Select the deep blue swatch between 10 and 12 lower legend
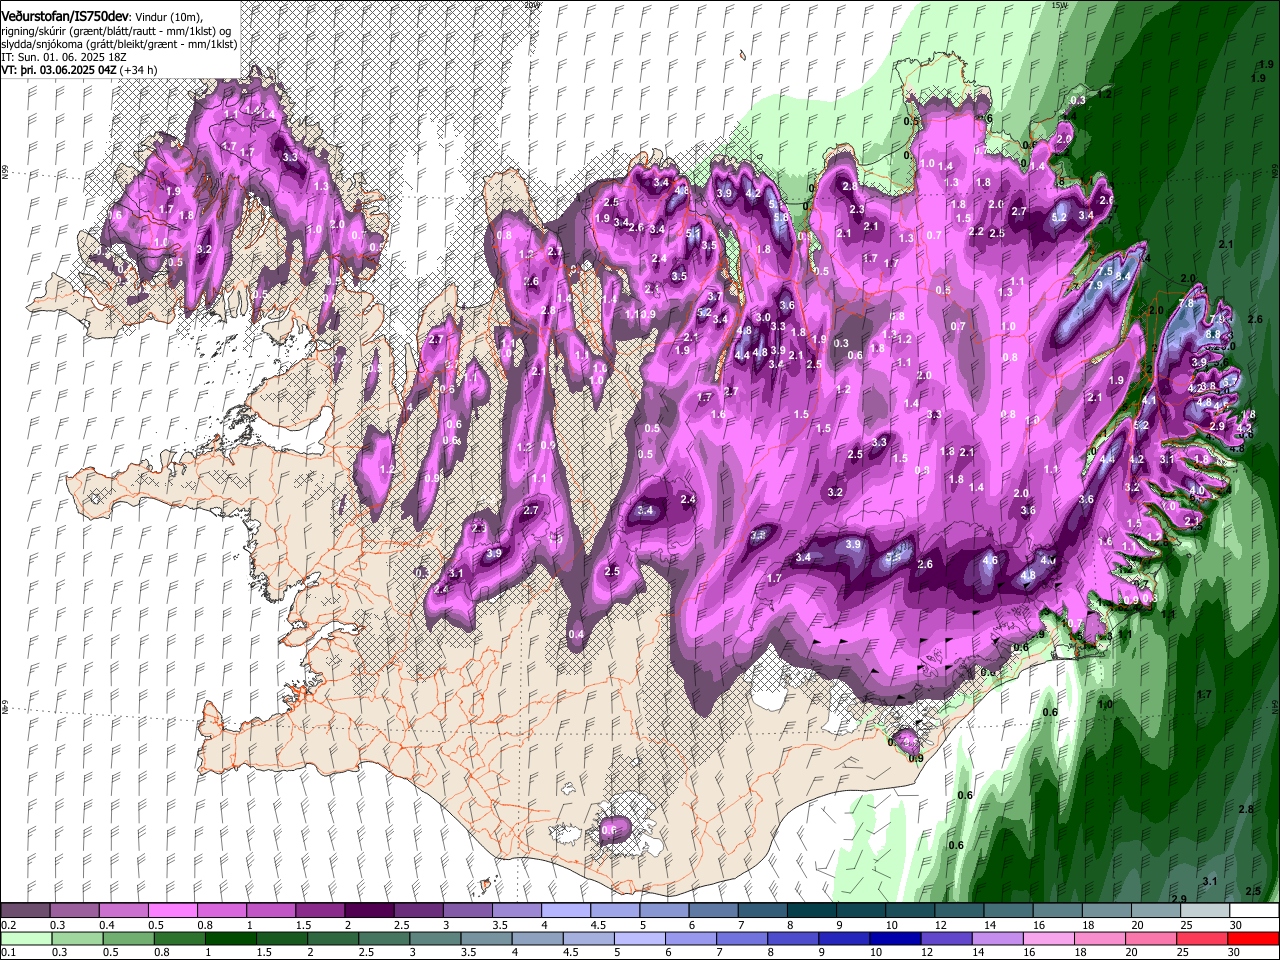 tap(893, 939)
